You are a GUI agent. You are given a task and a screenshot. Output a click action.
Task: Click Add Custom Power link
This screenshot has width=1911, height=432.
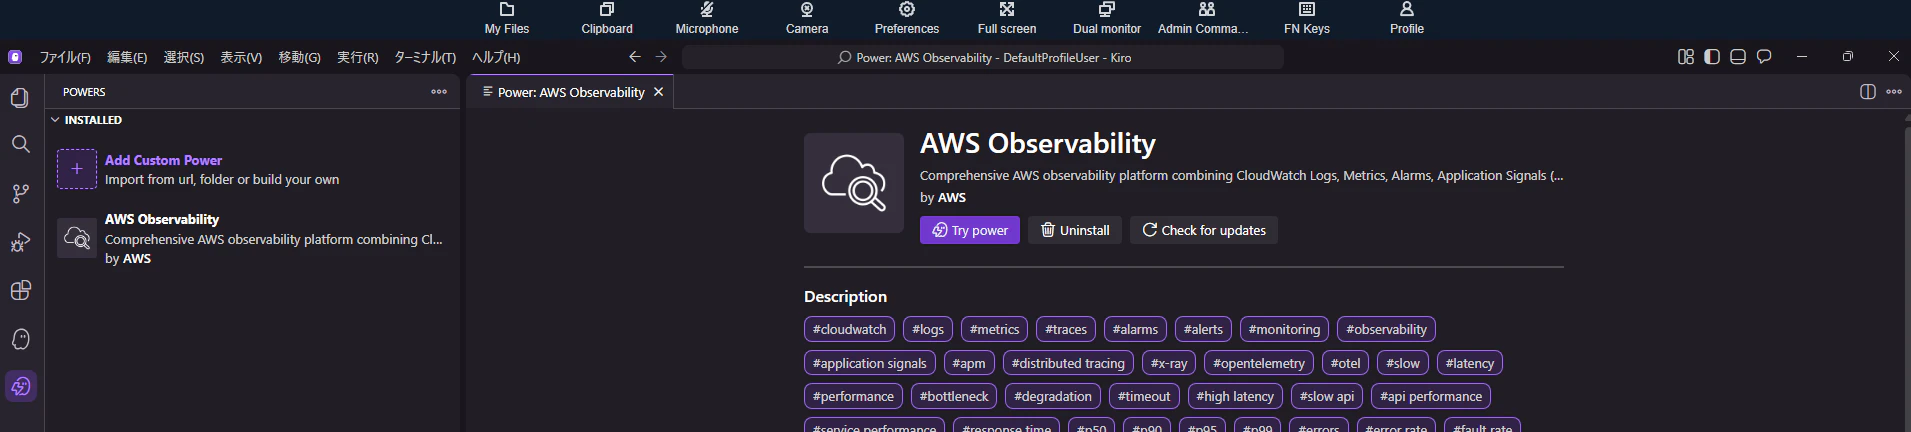click(x=163, y=160)
